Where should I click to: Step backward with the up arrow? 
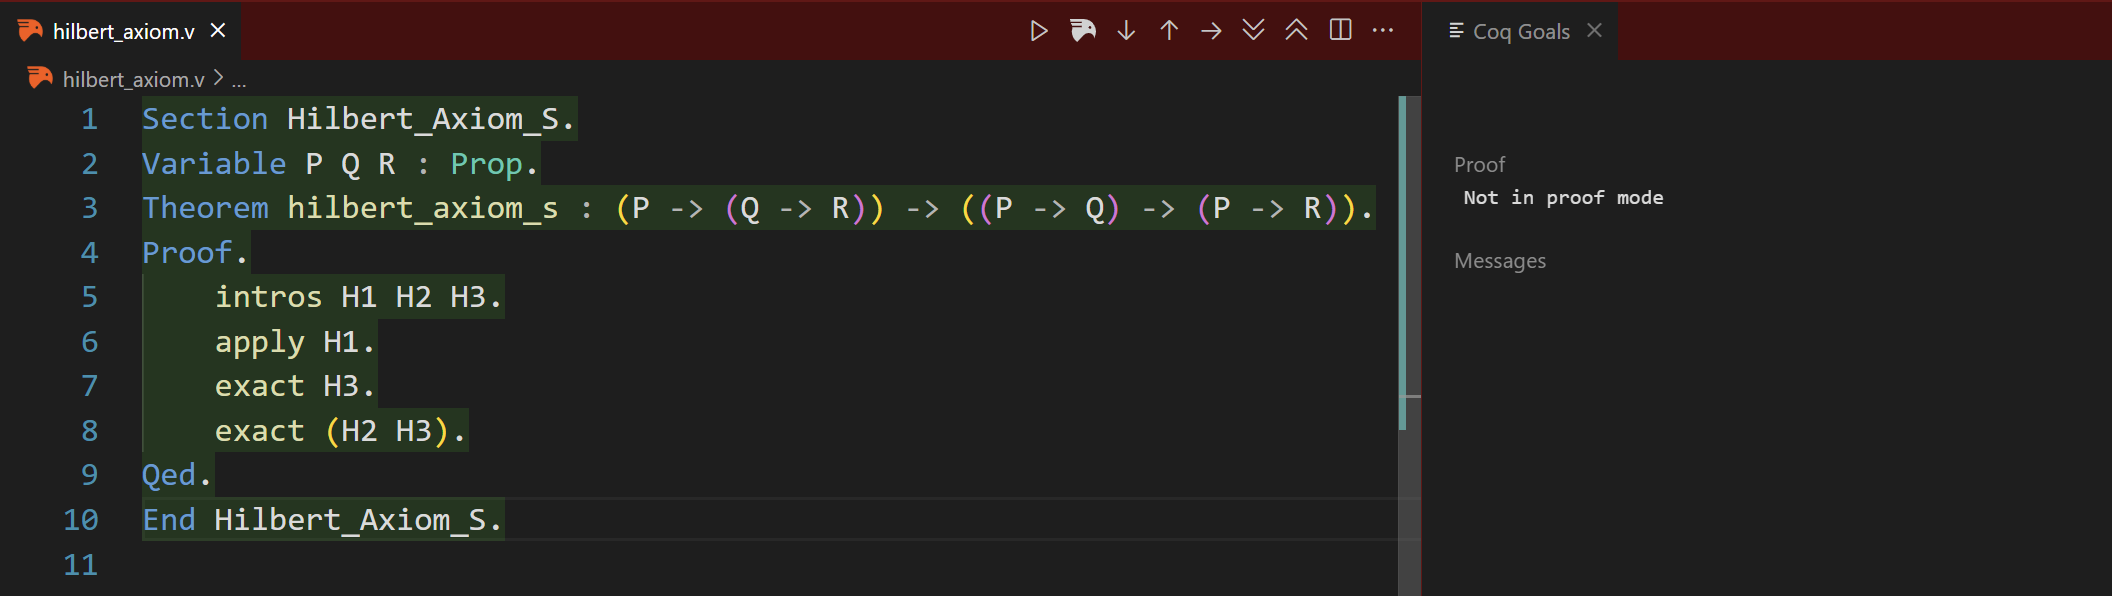point(1169,31)
